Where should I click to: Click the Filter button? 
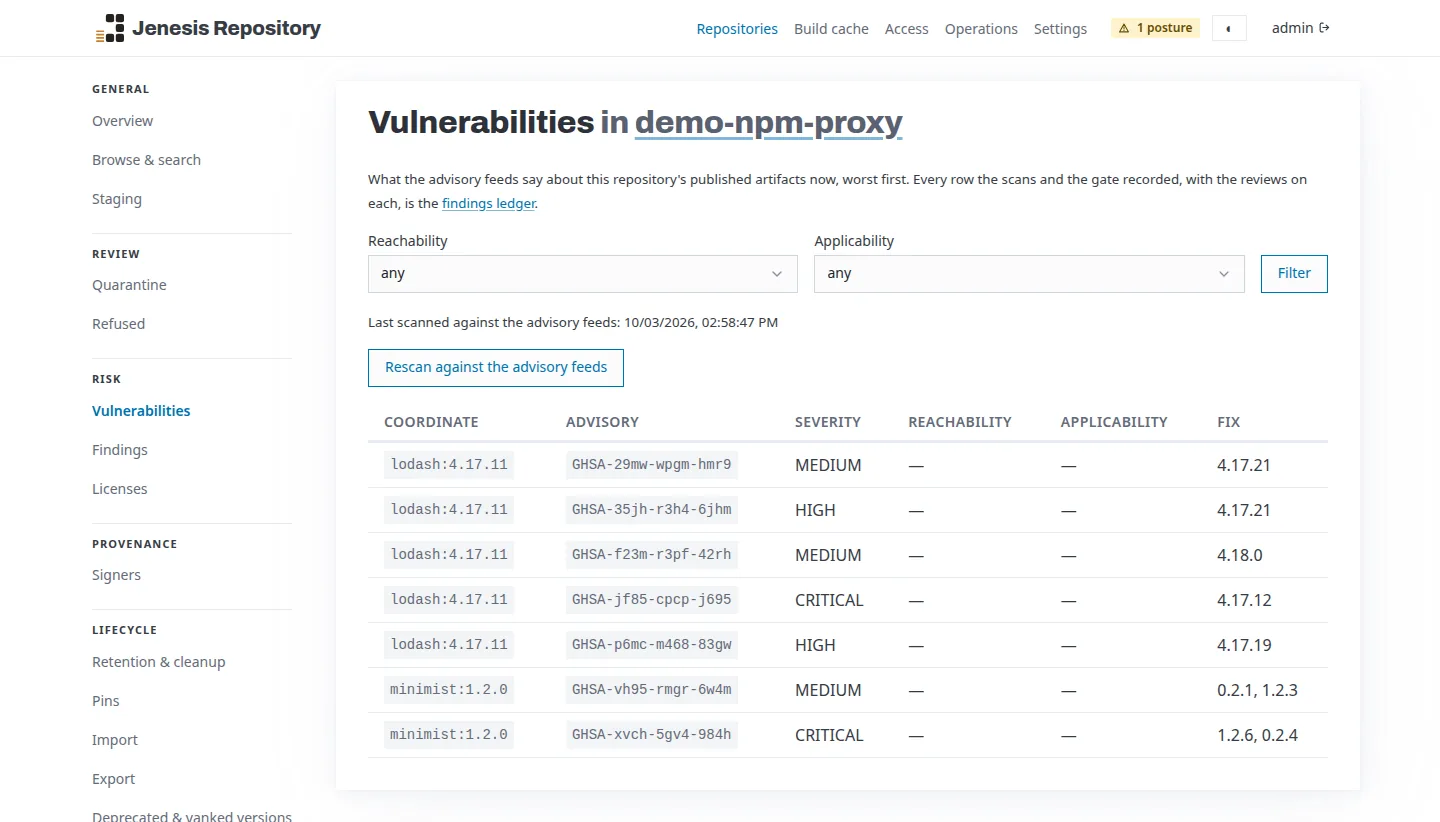click(x=1294, y=274)
